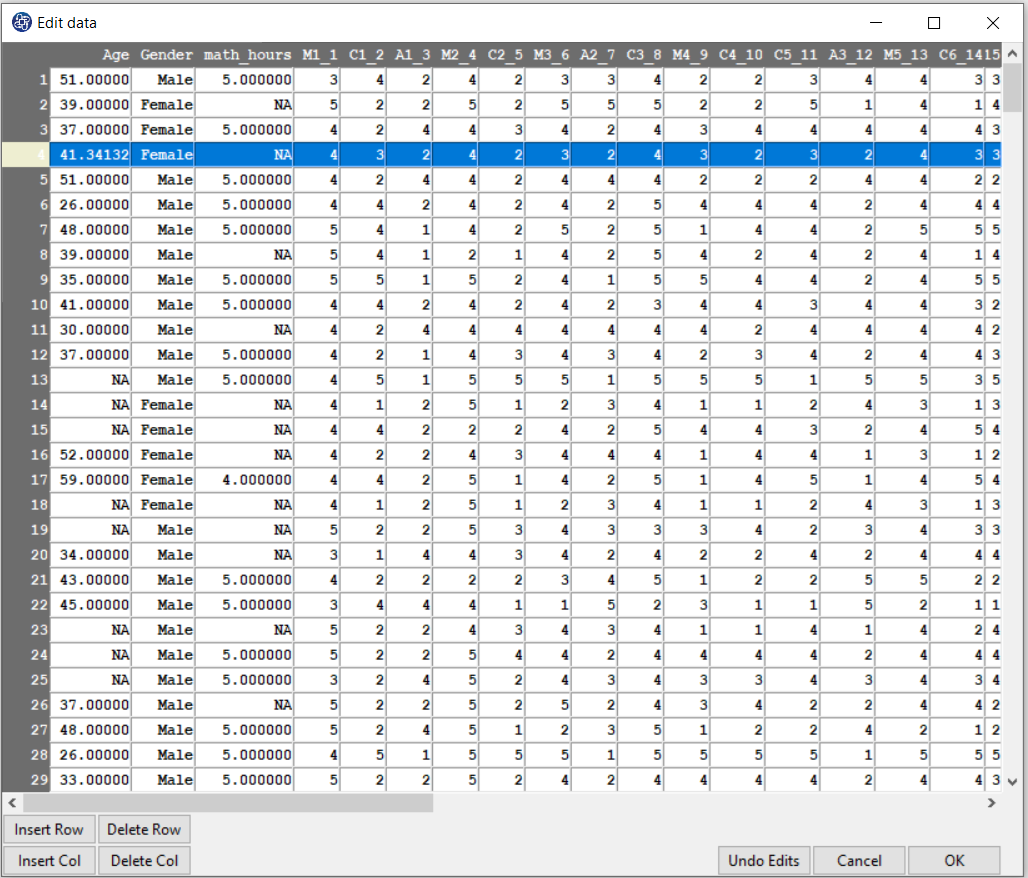Viewport: 1028px width, 878px height.
Task: Click the Gender cell in row 16
Action: [x=163, y=455]
